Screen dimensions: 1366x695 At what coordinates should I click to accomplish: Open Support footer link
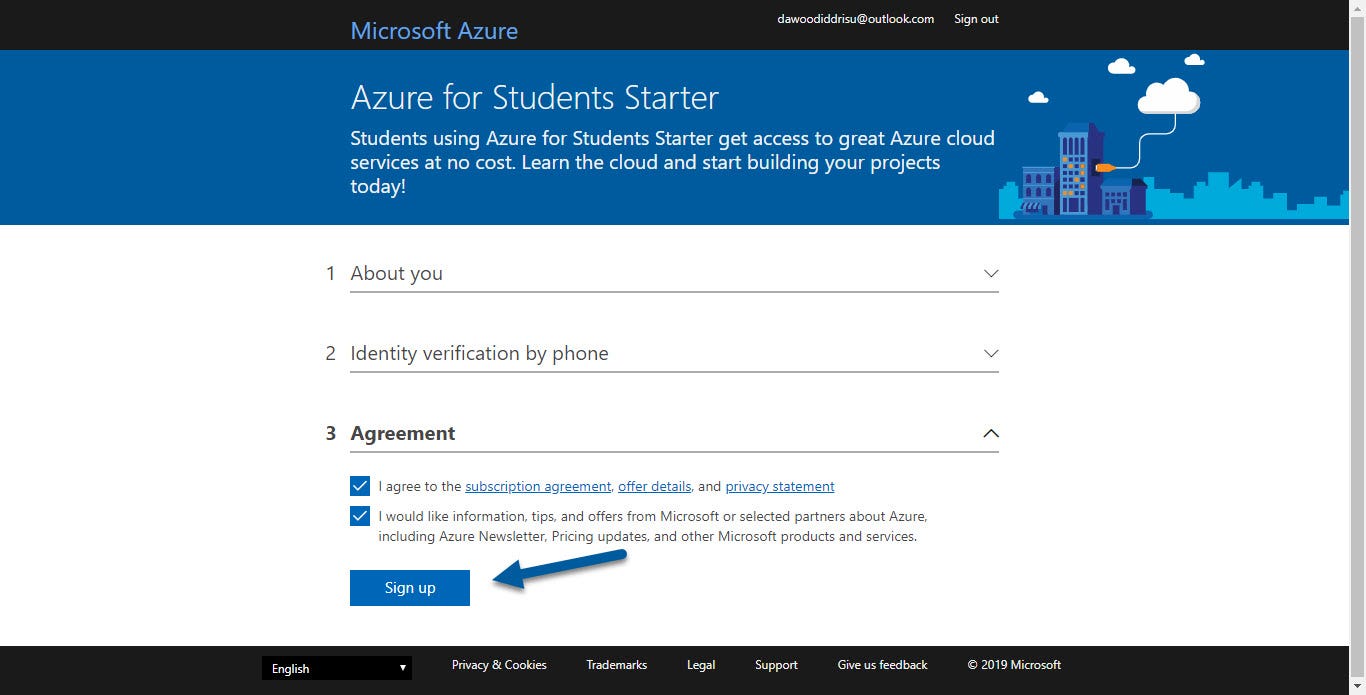point(776,664)
